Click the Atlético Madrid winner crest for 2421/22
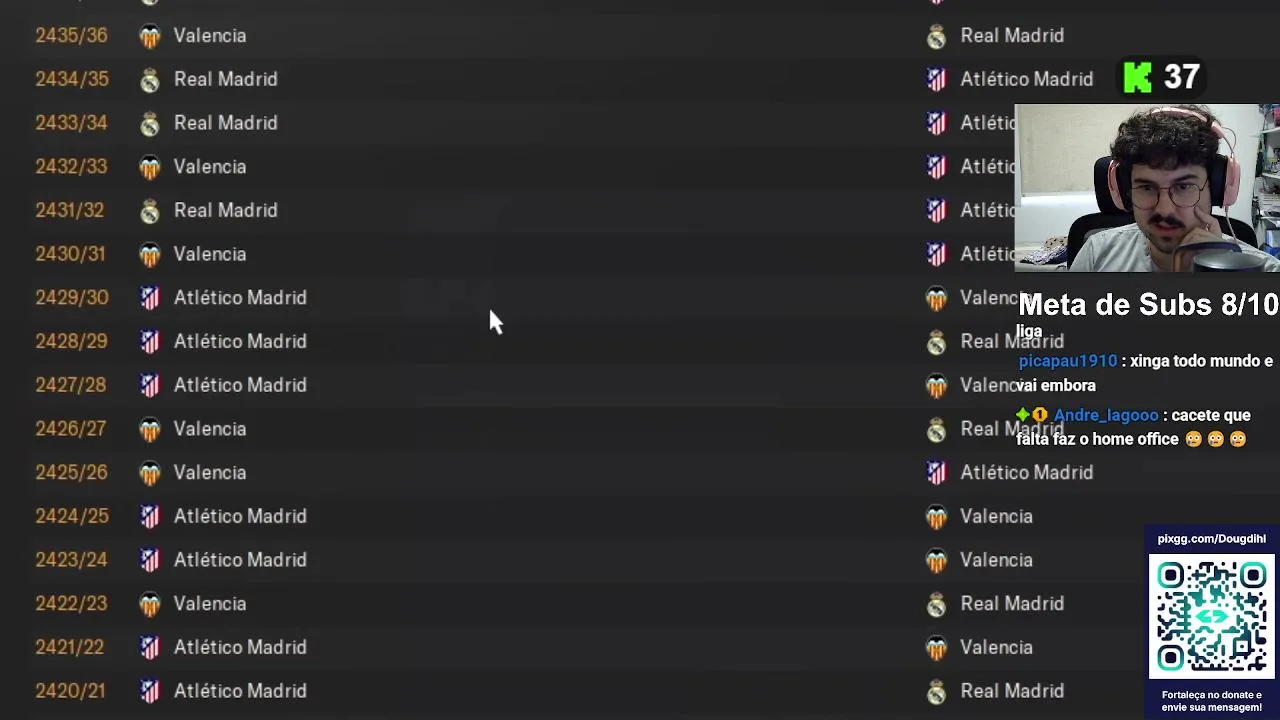 [150, 648]
